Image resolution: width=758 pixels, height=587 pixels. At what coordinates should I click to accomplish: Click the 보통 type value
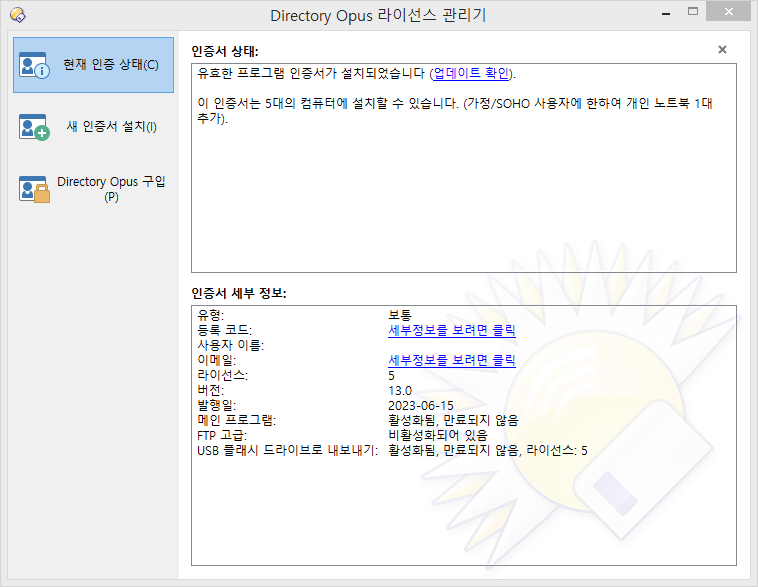pyautogui.click(x=400, y=315)
